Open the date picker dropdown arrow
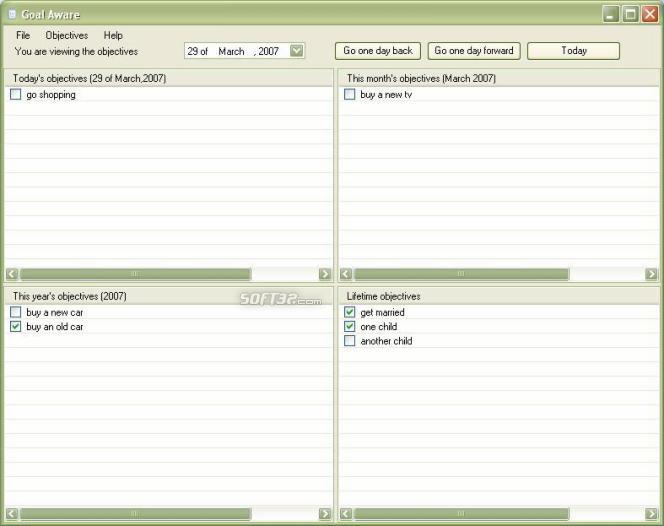This screenshot has width=664, height=526. 296,51
